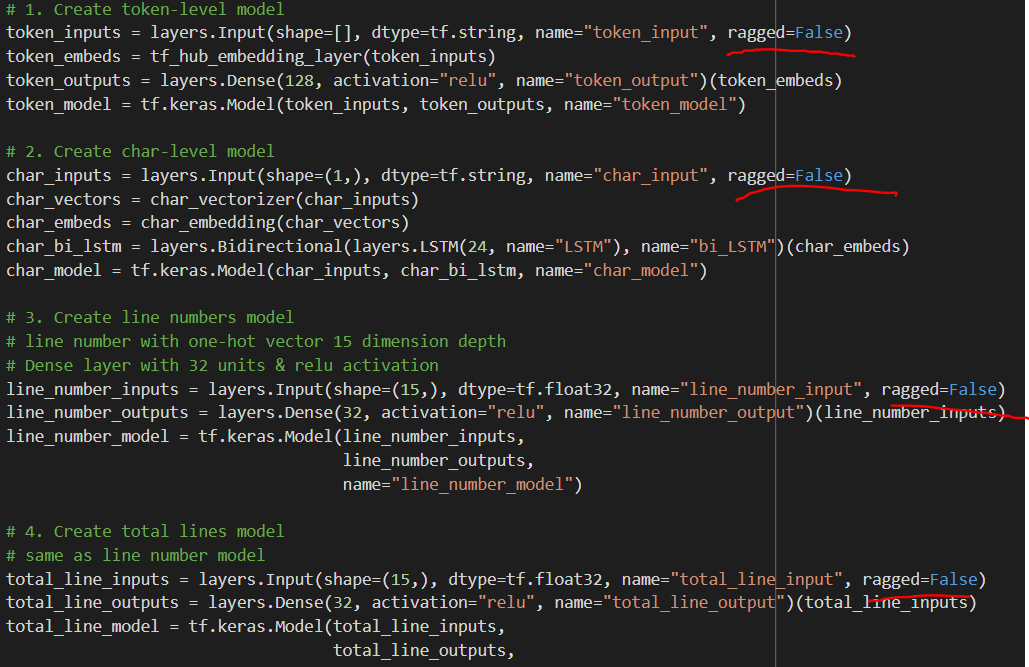Screen dimensions: 1029x667
Task: Click the comment about the one-hot vector 15 dimension depth
Action: tap(256, 341)
